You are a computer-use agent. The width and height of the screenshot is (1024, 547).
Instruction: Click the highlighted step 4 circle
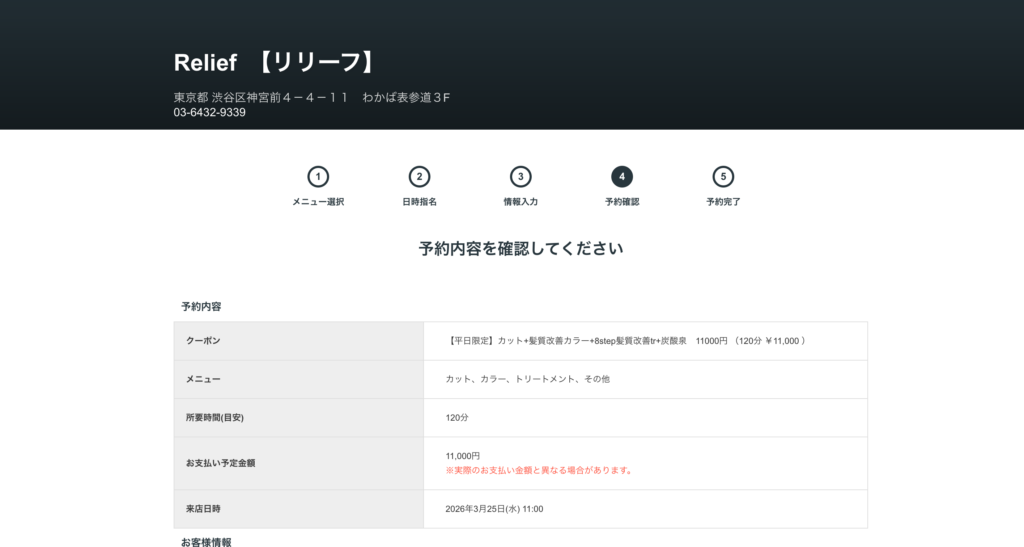click(622, 177)
